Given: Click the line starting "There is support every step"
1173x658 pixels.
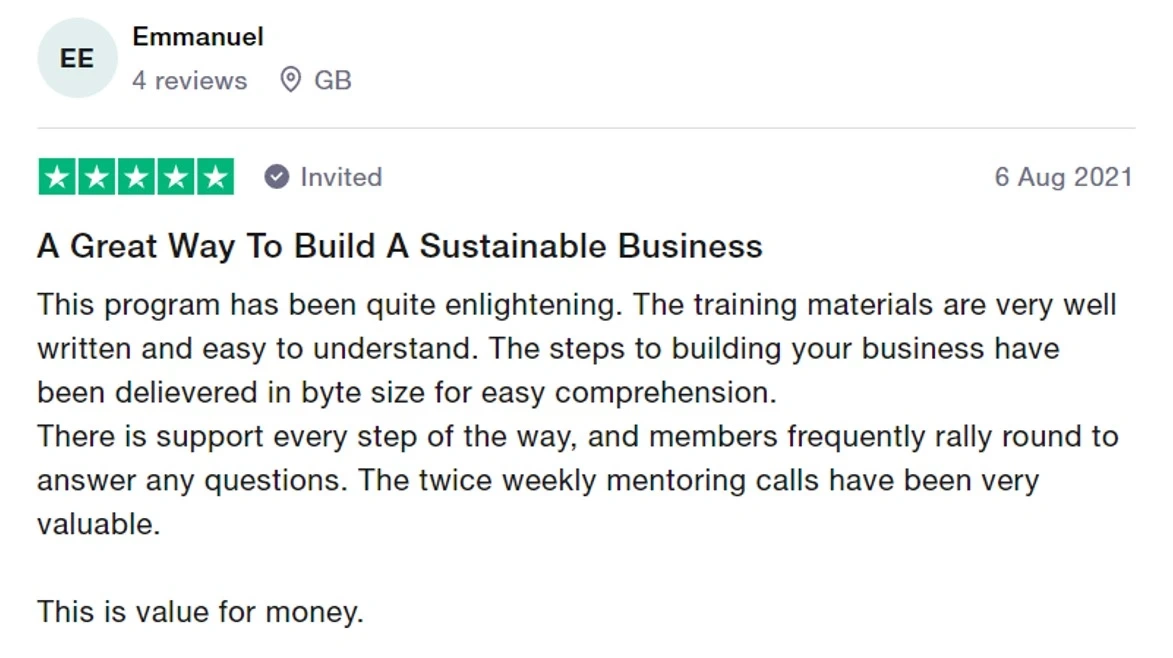Looking at the screenshot, I should (577, 436).
